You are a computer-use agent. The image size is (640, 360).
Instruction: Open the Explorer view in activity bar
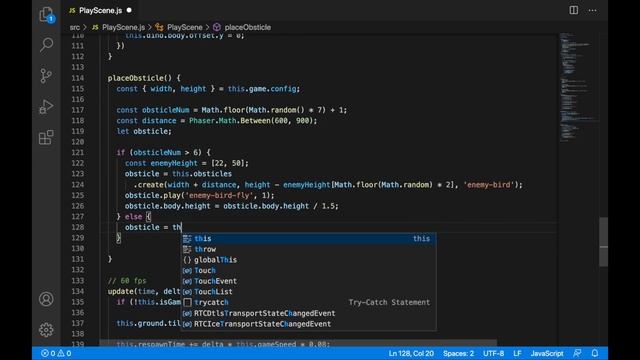click(x=46, y=14)
